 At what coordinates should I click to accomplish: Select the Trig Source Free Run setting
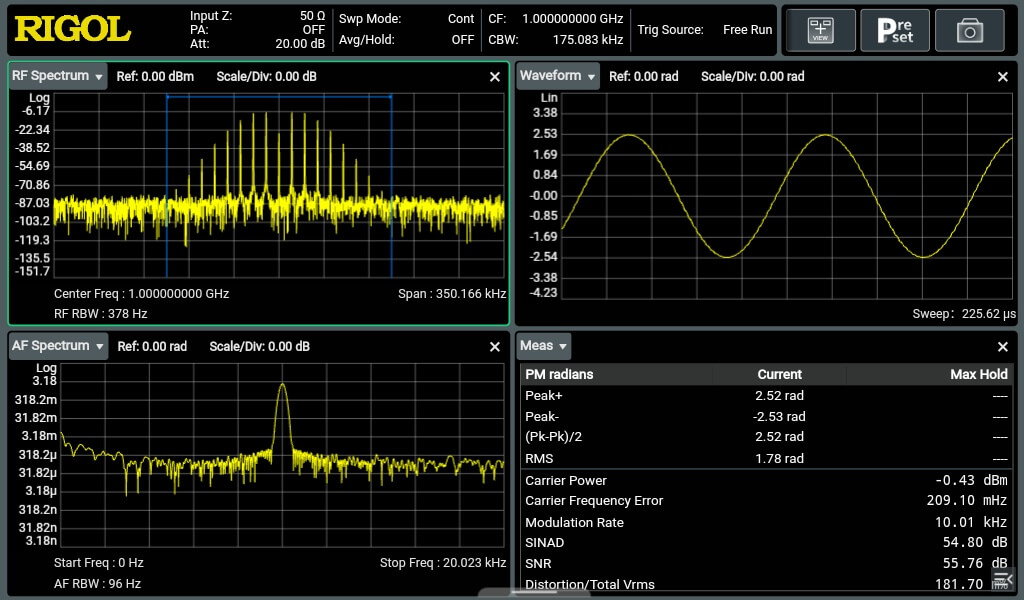tap(705, 29)
